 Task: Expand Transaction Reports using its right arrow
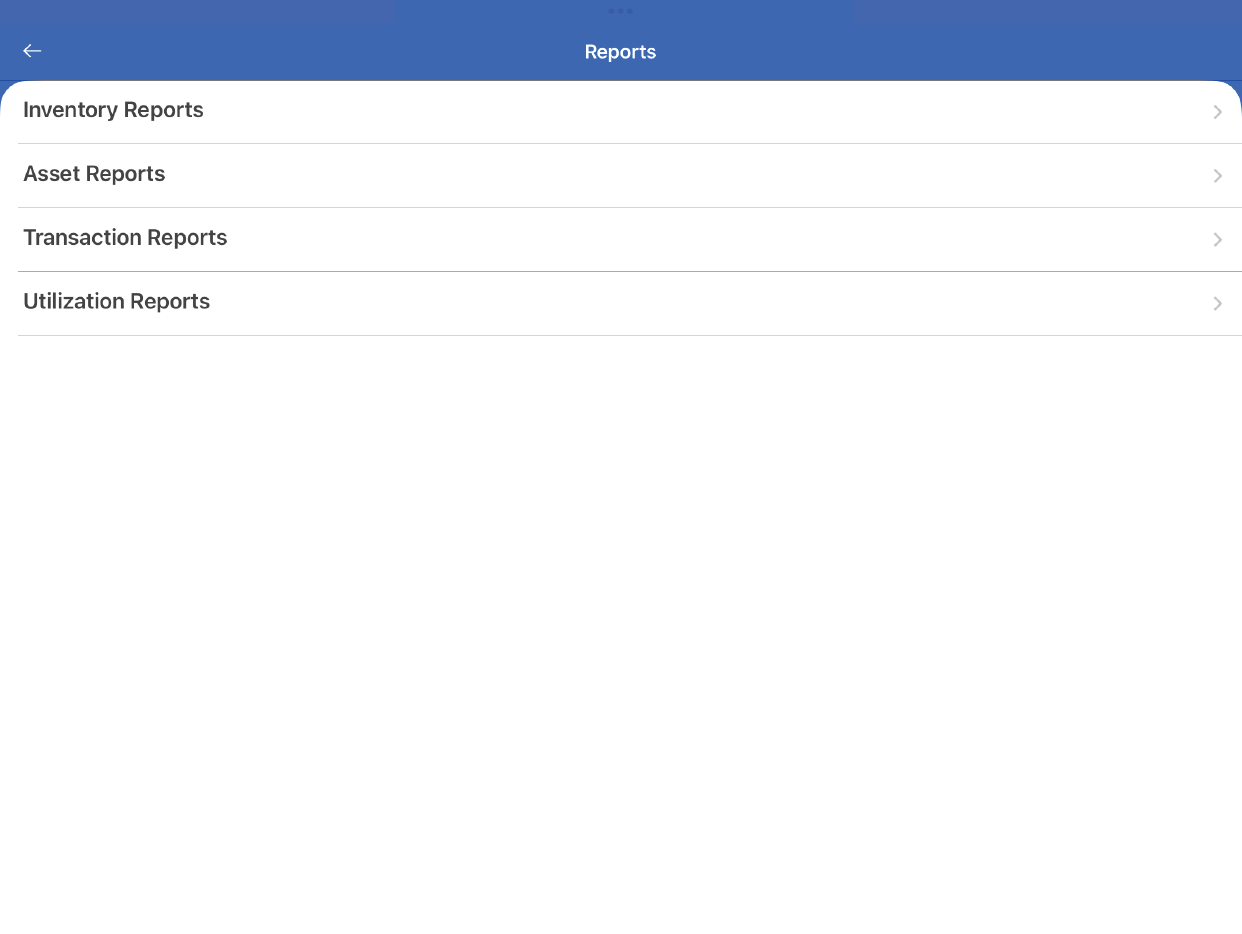[x=1217, y=240]
